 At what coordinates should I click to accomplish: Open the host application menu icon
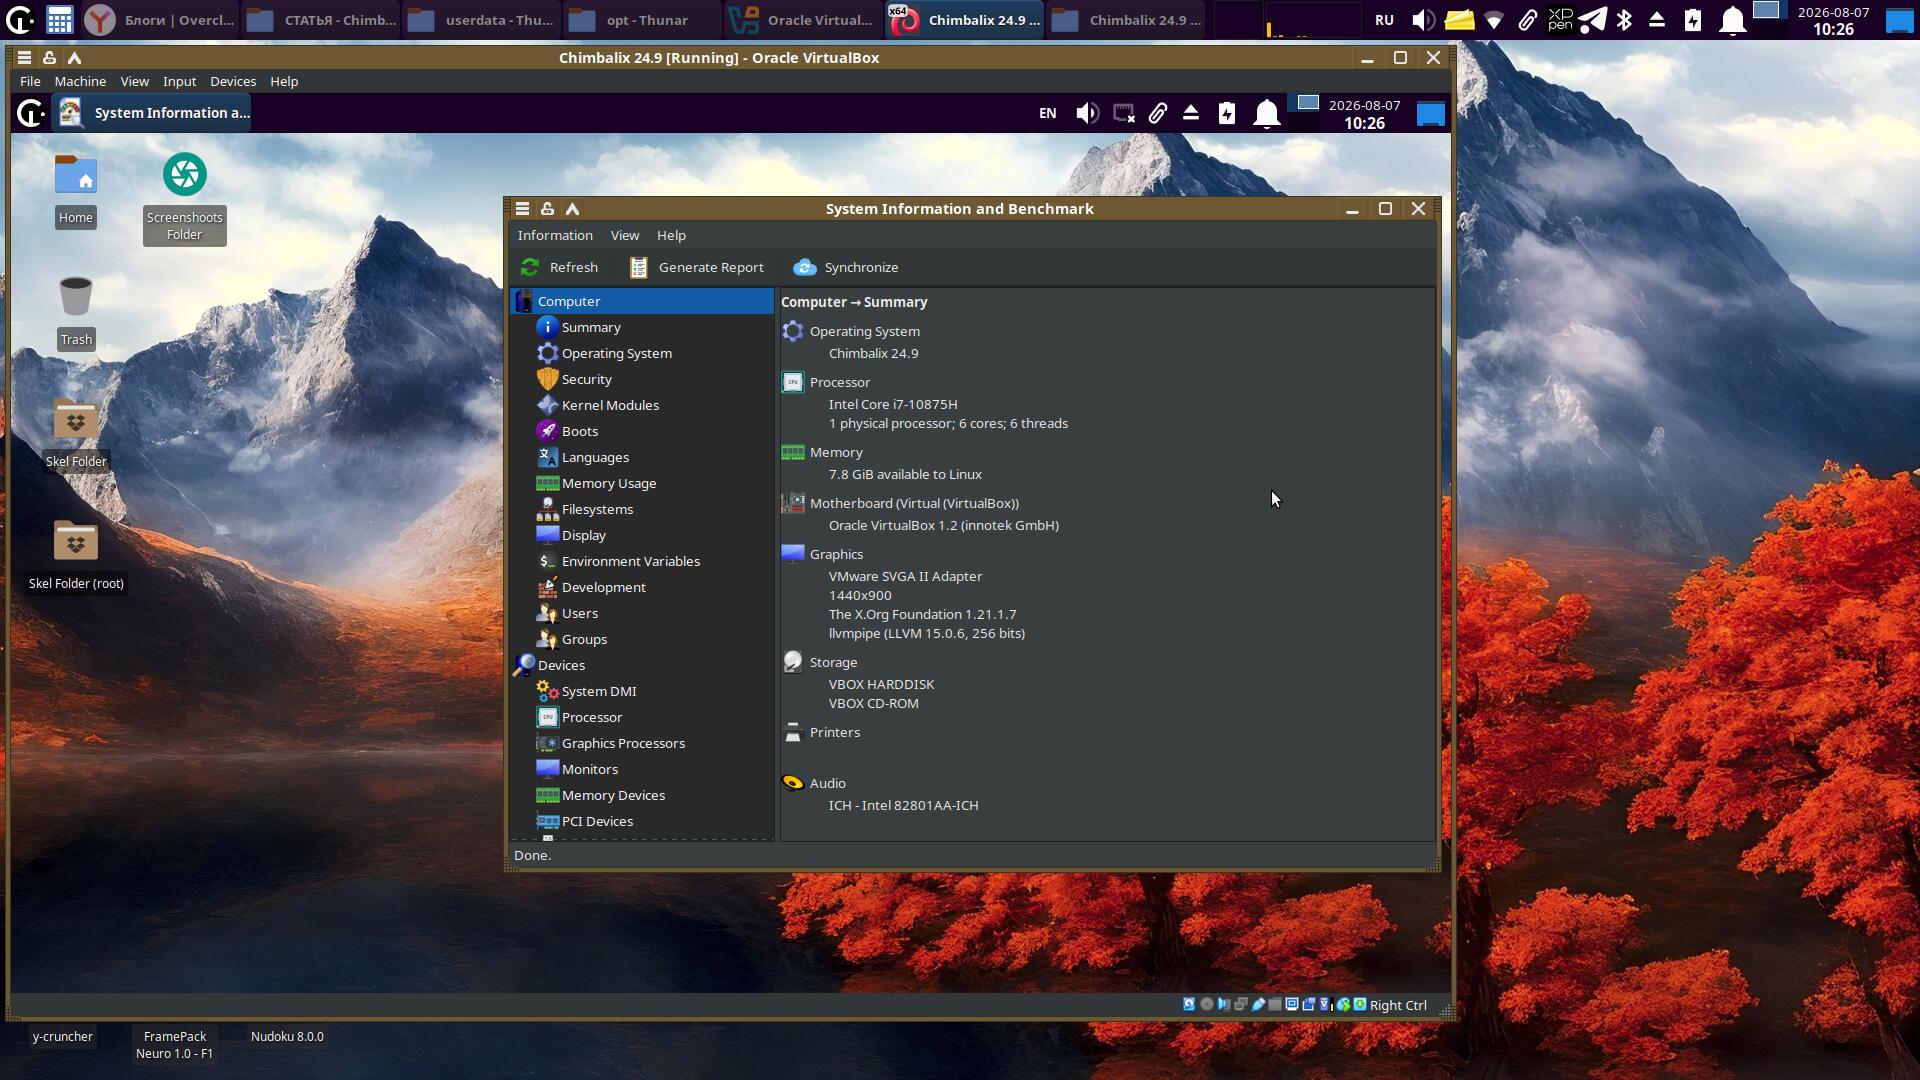click(x=20, y=20)
